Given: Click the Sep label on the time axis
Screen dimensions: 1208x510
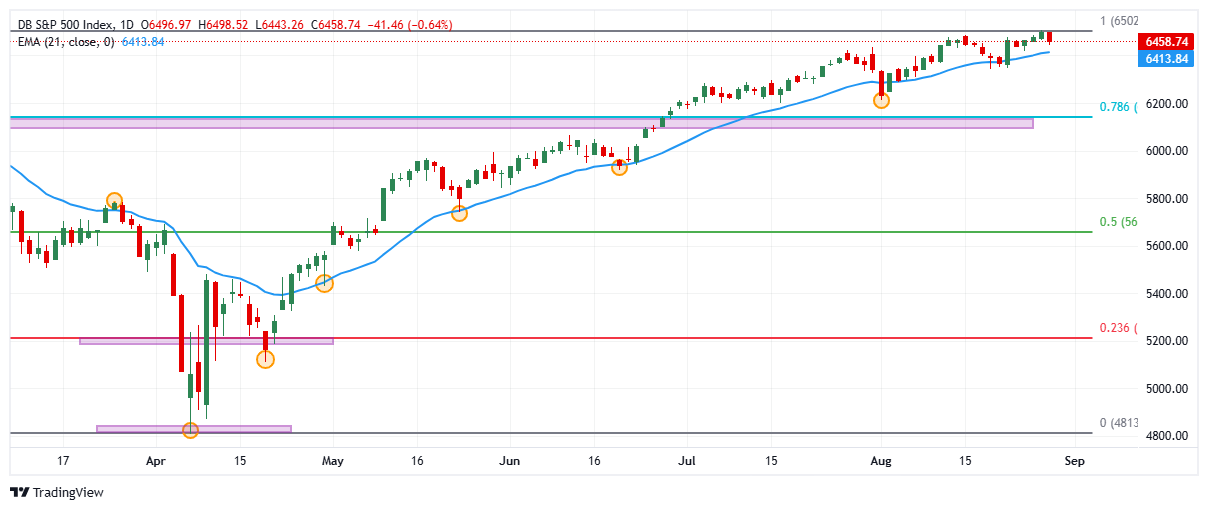Looking at the screenshot, I should (x=1074, y=462).
